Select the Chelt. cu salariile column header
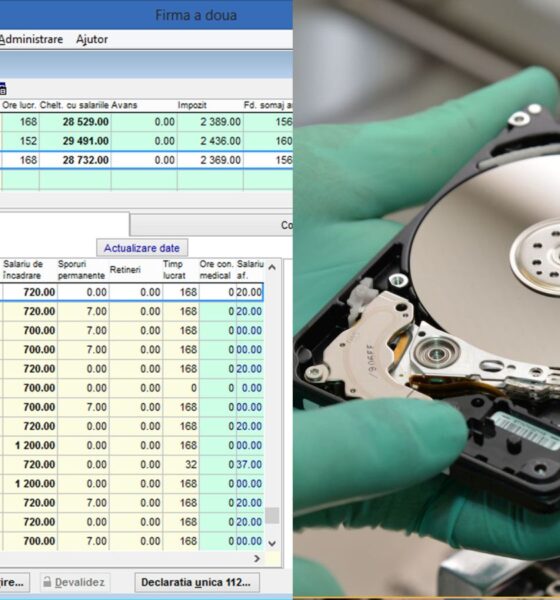The height and width of the screenshot is (600, 560). [75, 105]
